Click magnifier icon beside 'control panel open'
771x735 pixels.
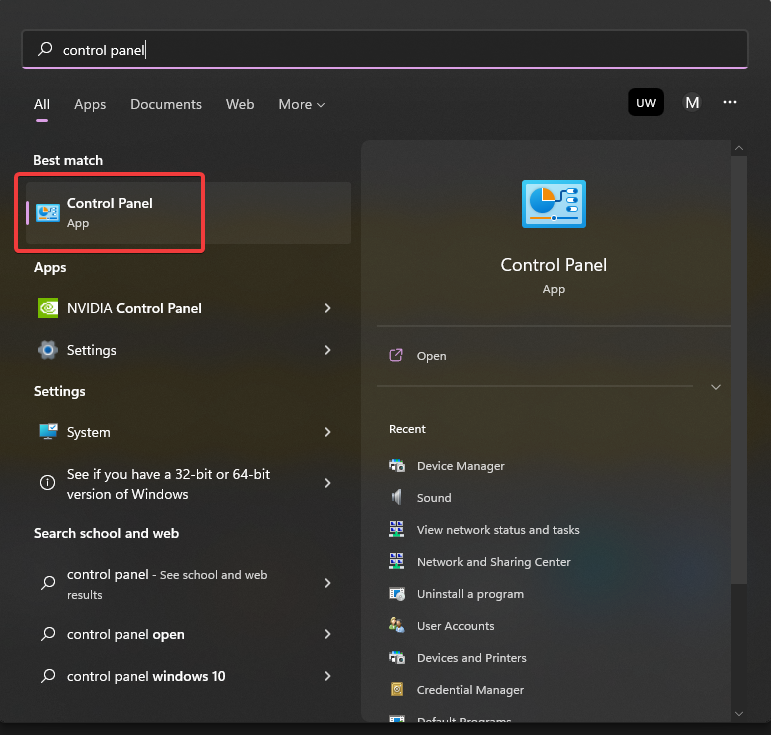tap(48, 634)
